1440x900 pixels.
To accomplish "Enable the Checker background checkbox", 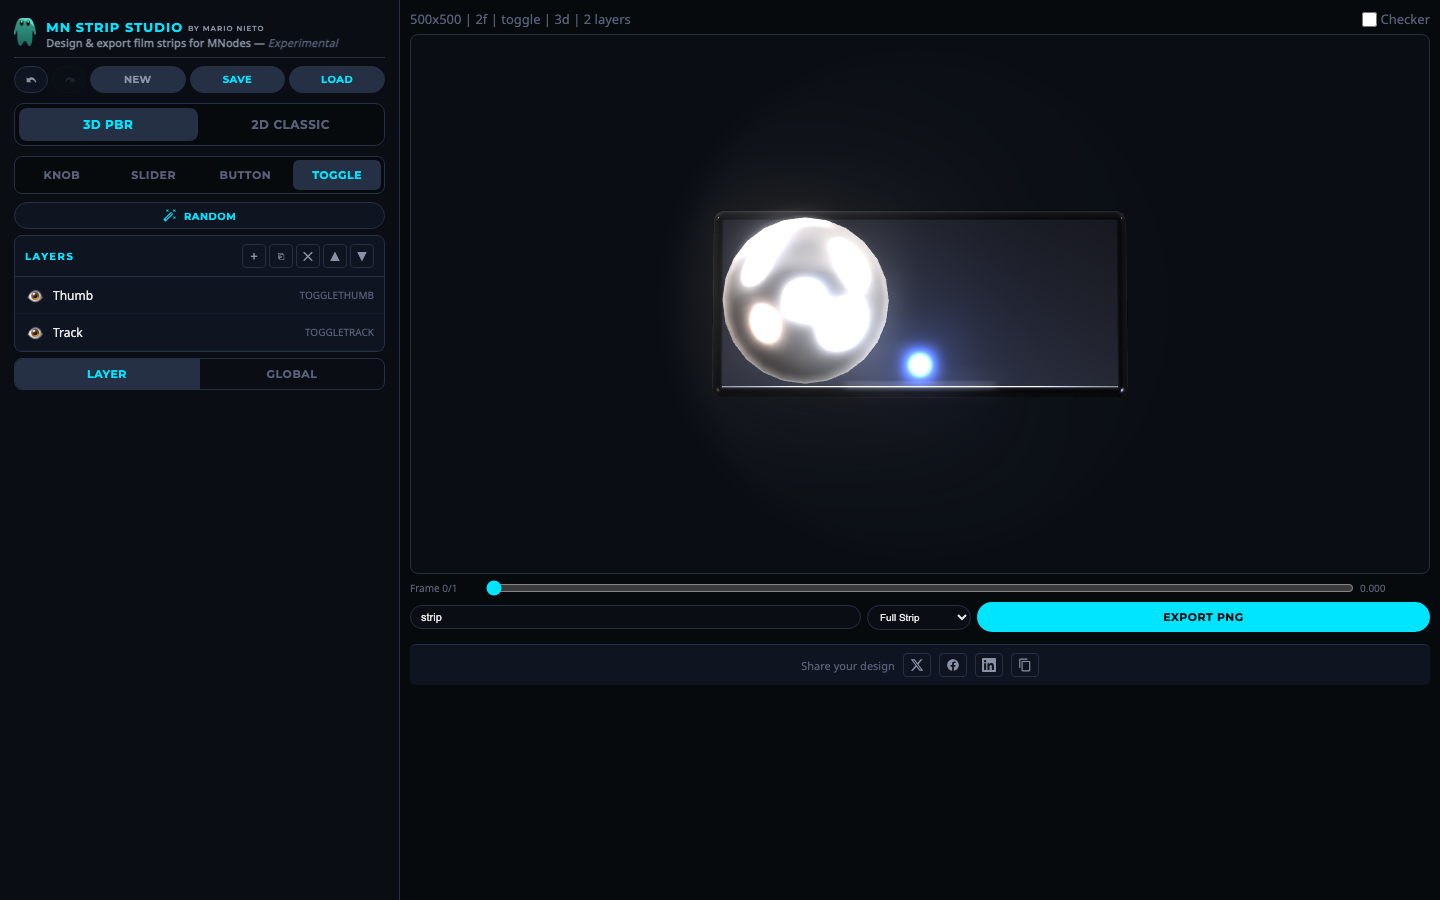I will (1369, 19).
